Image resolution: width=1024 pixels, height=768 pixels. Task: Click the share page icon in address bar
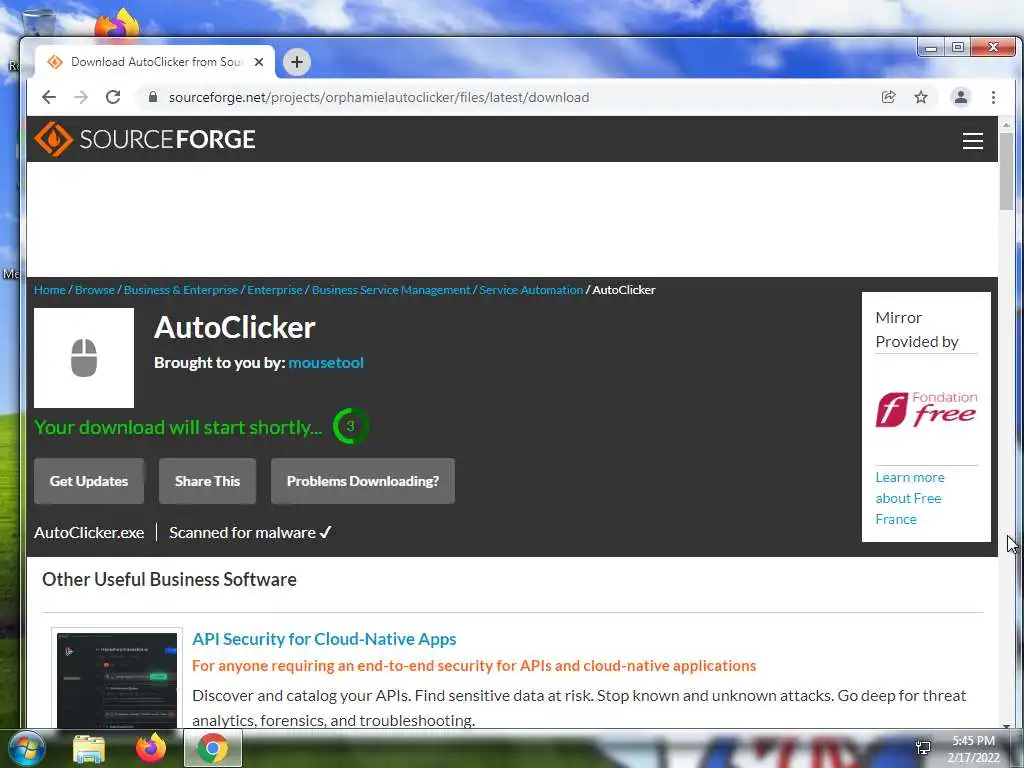[x=888, y=97]
